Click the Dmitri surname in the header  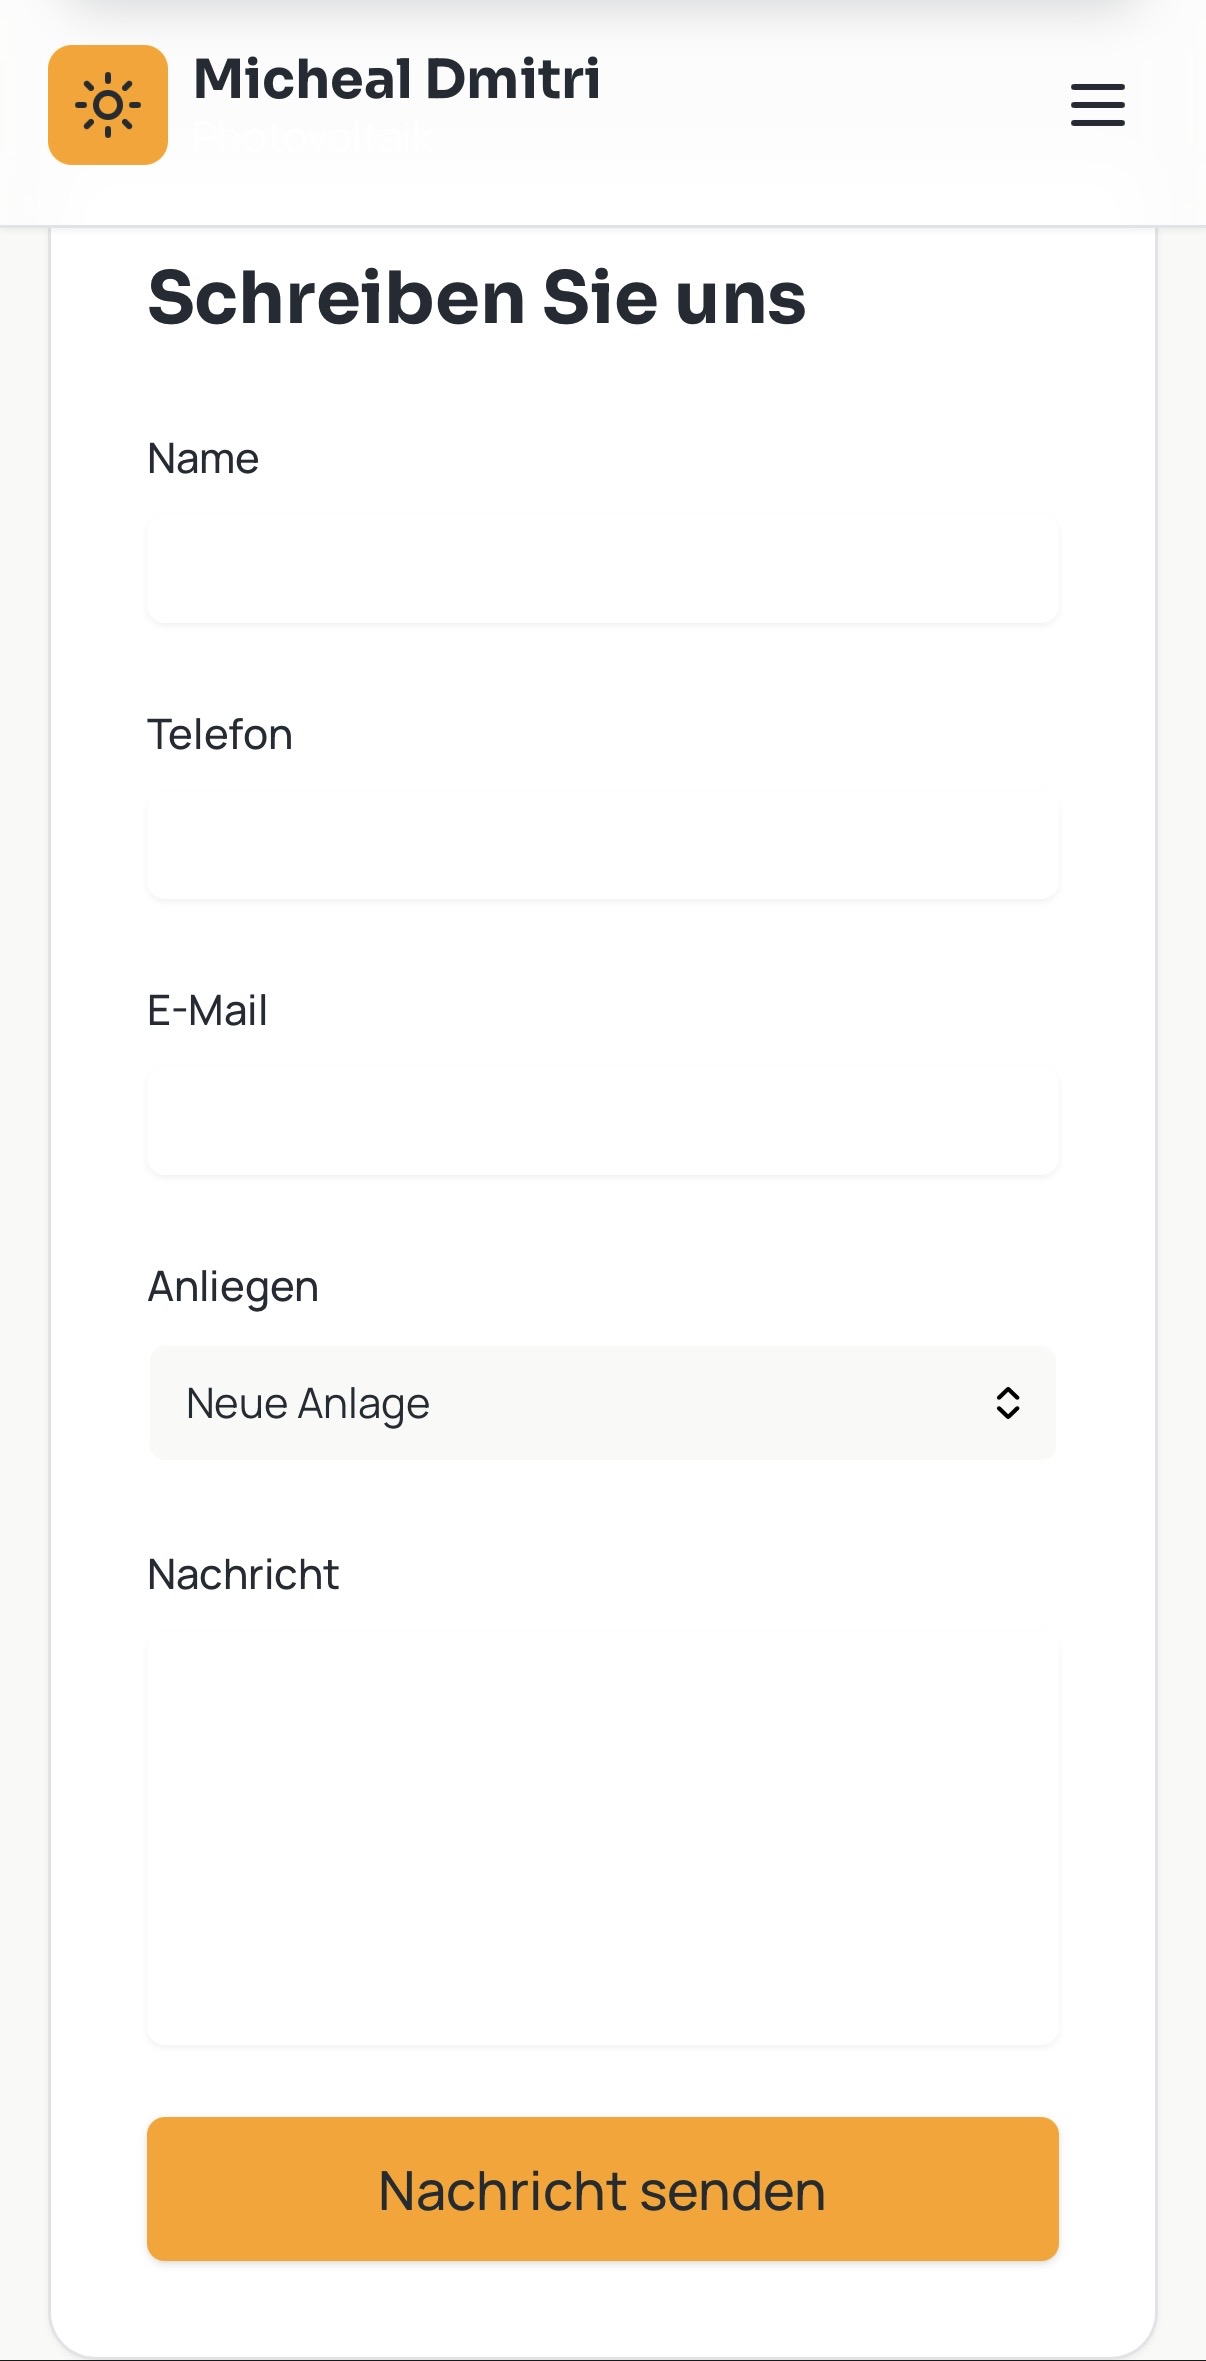(x=513, y=79)
